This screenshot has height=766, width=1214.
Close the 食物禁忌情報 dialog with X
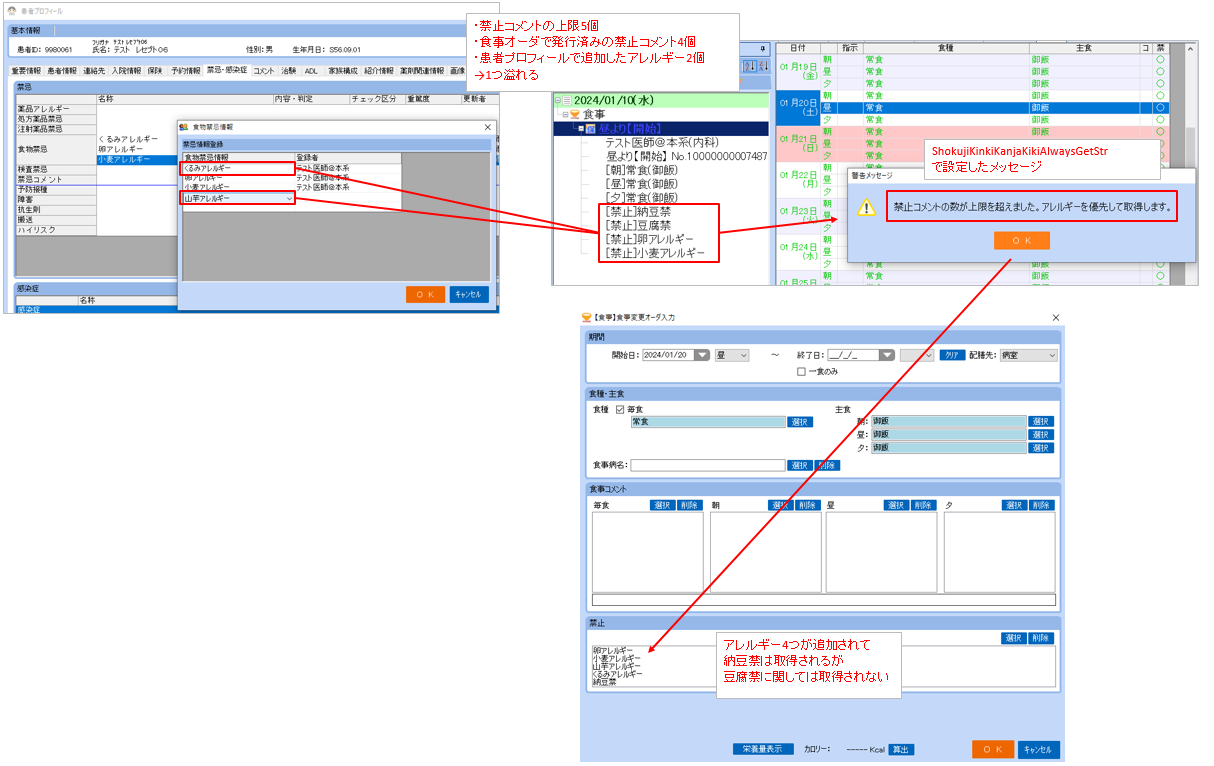tap(488, 128)
